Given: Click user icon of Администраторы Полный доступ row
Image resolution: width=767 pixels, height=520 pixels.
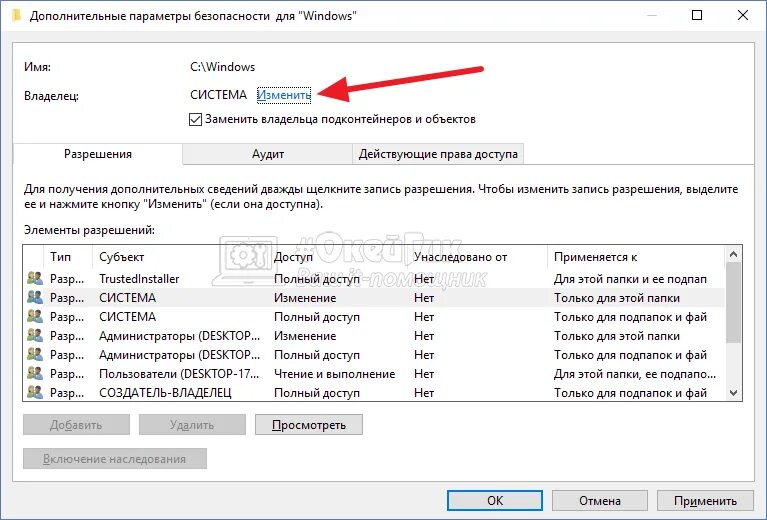Looking at the screenshot, I should coord(35,355).
